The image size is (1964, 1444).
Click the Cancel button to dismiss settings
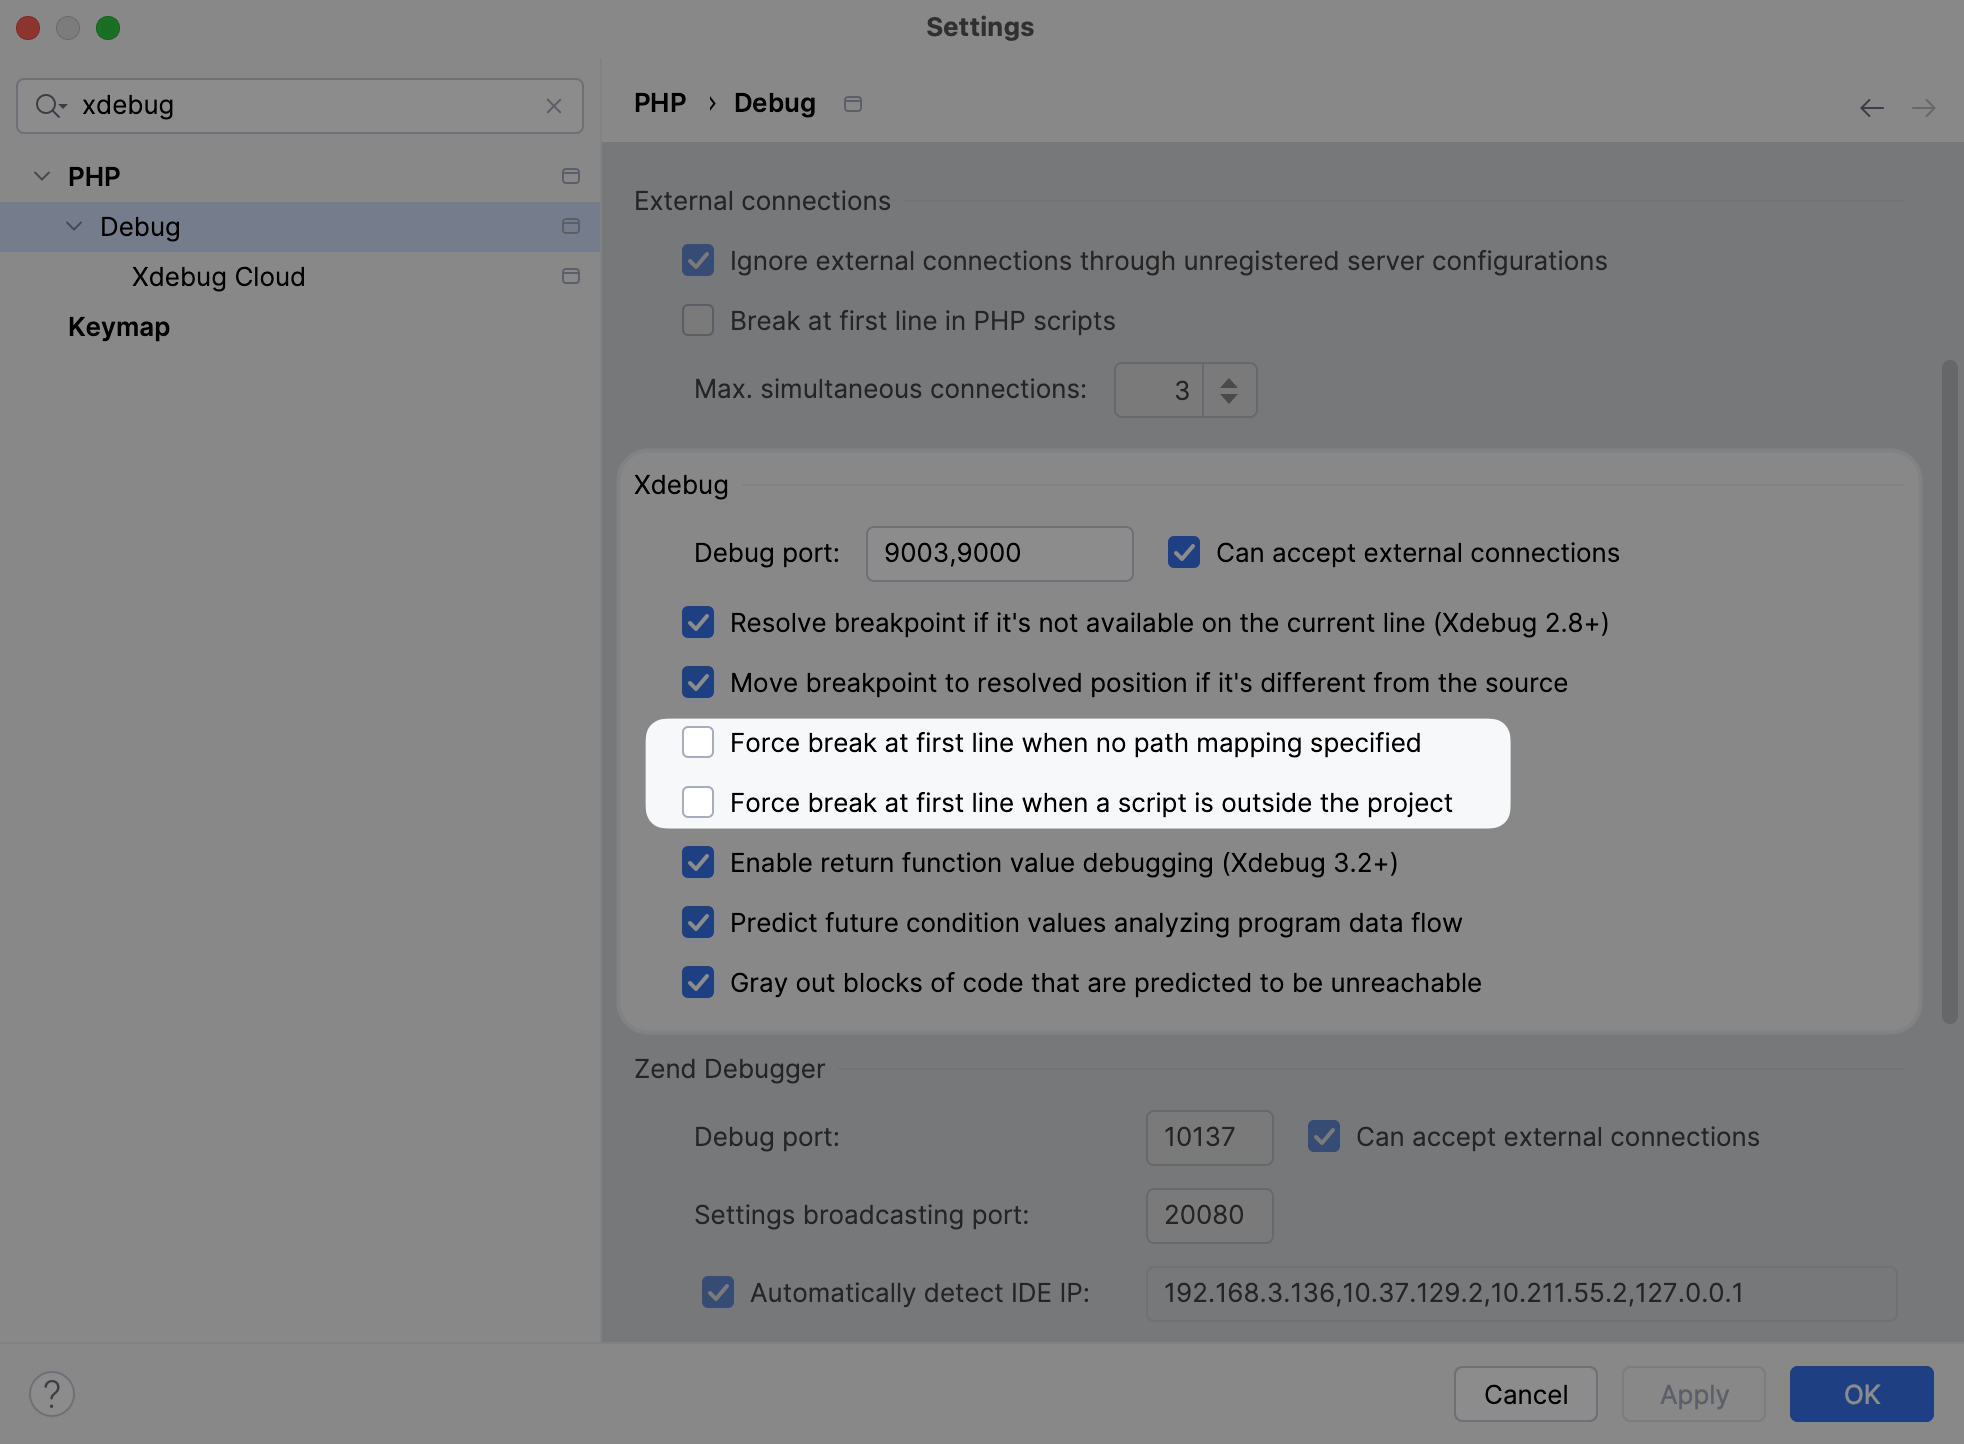[x=1525, y=1391]
